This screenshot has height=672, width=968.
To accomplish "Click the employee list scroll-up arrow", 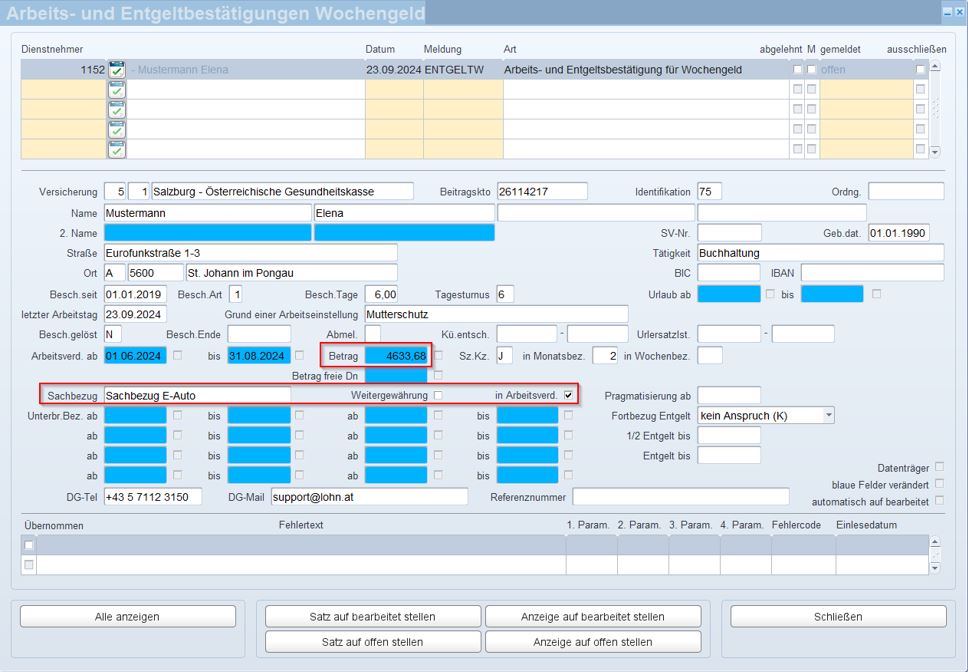I will 935,68.
